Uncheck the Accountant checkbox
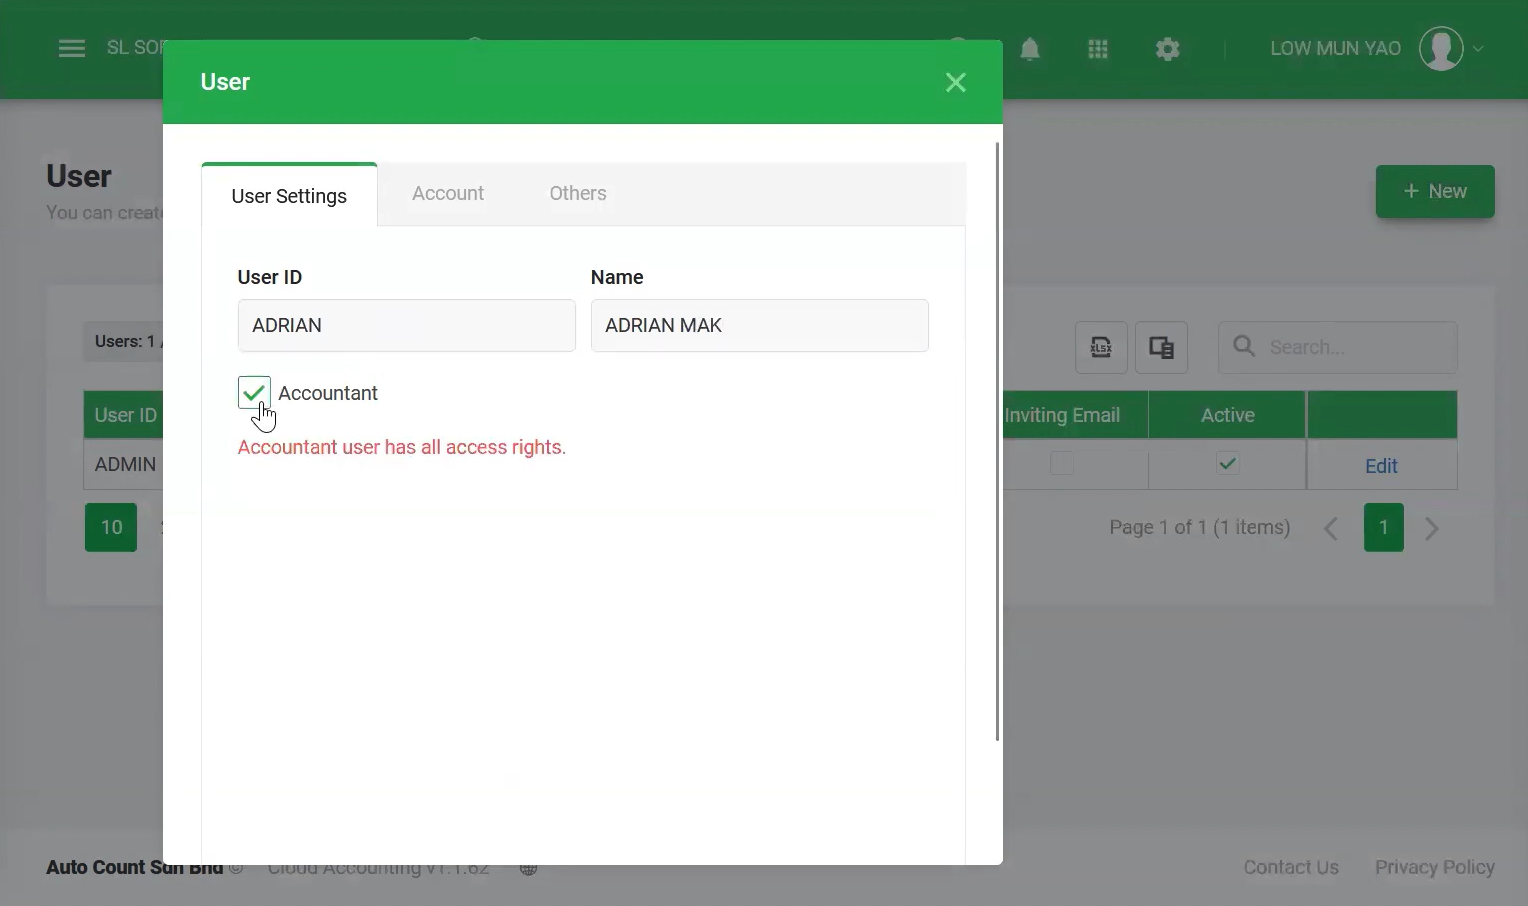 pos(254,393)
